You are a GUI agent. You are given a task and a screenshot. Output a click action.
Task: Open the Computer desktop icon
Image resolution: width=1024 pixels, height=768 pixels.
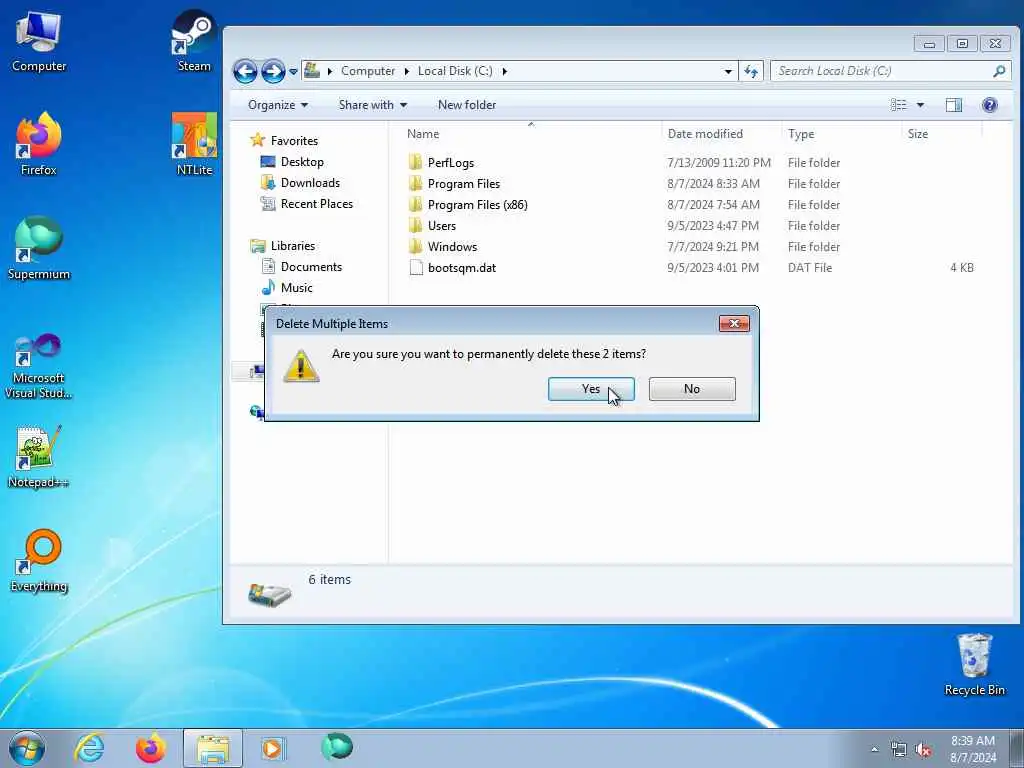(x=39, y=42)
